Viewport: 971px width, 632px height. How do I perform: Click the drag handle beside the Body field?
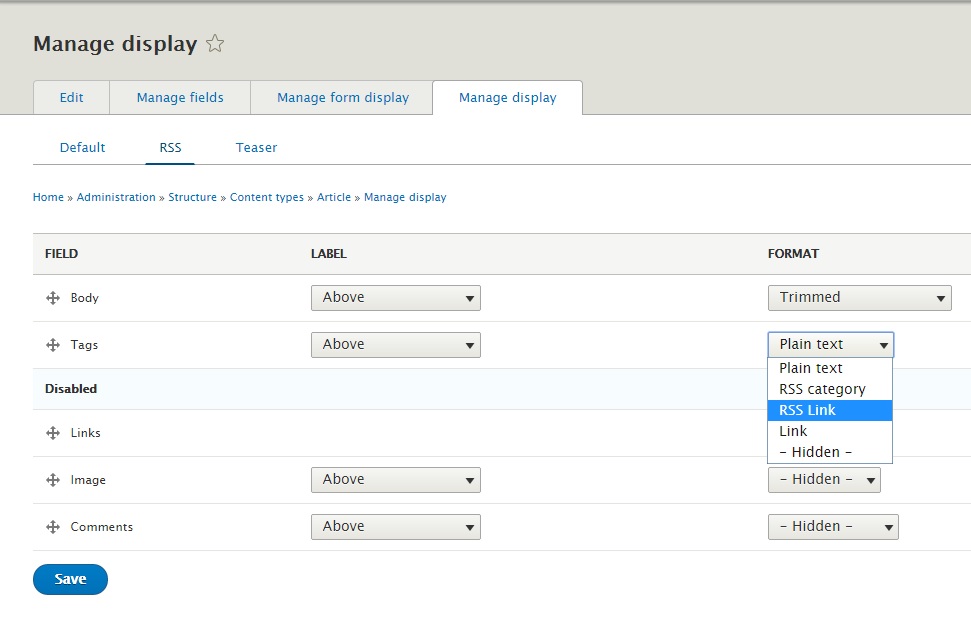click(x=53, y=297)
